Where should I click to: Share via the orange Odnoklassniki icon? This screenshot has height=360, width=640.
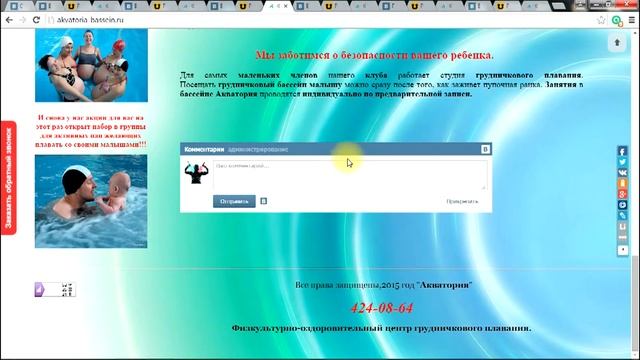point(622,183)
